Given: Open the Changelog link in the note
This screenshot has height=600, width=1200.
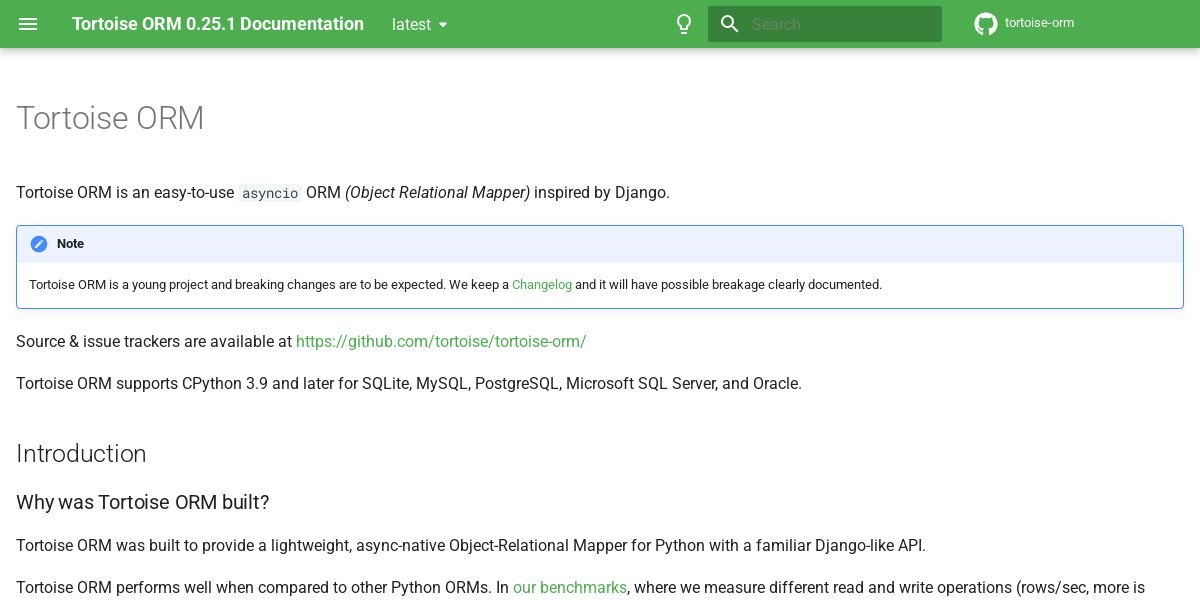Looking at the screenshot, I should (x=542, y=285).
